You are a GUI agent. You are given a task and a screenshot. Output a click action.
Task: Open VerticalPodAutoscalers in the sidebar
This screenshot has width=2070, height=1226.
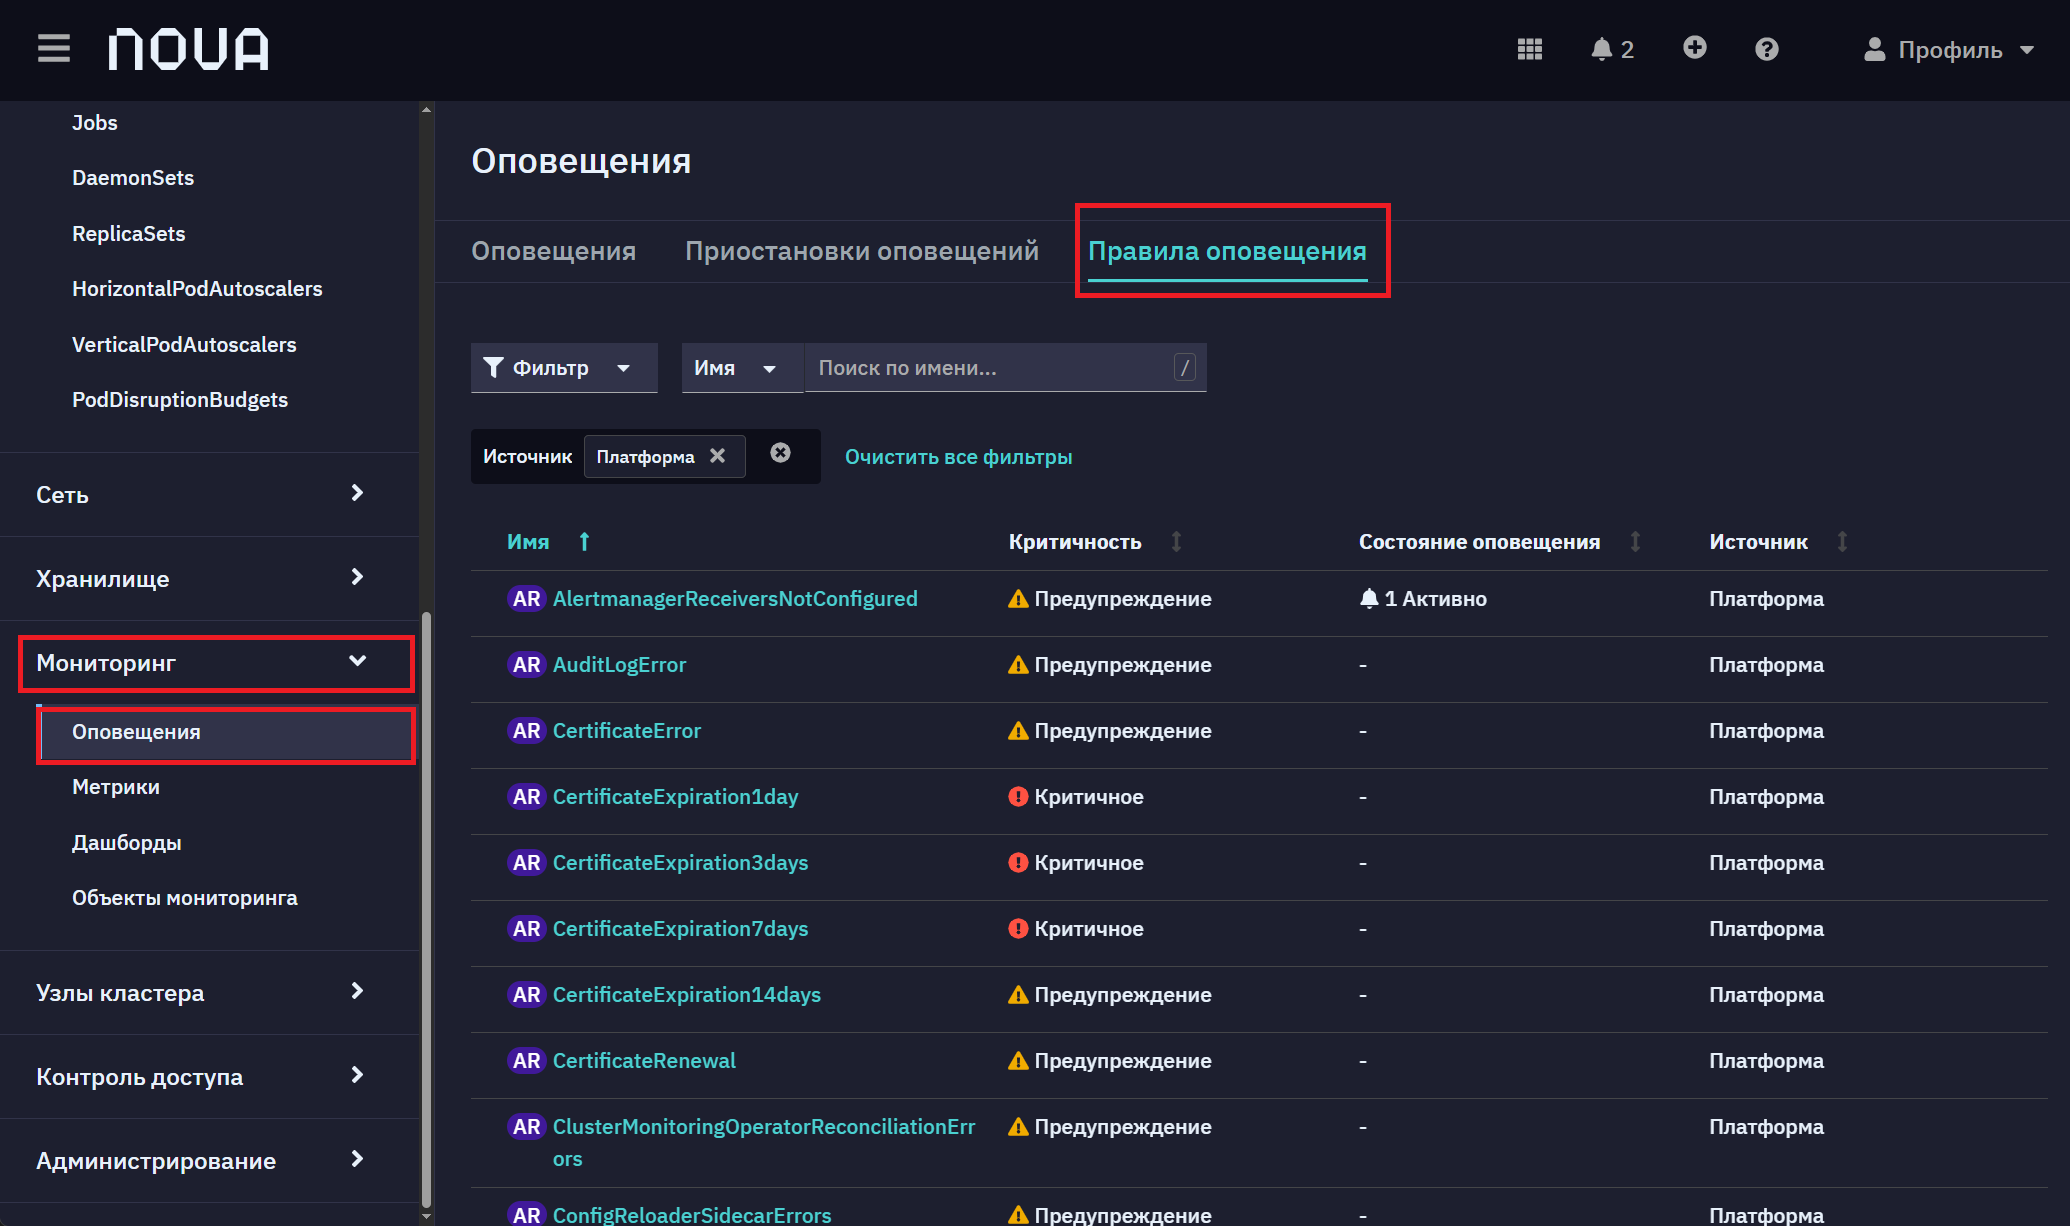click(184, 345)
